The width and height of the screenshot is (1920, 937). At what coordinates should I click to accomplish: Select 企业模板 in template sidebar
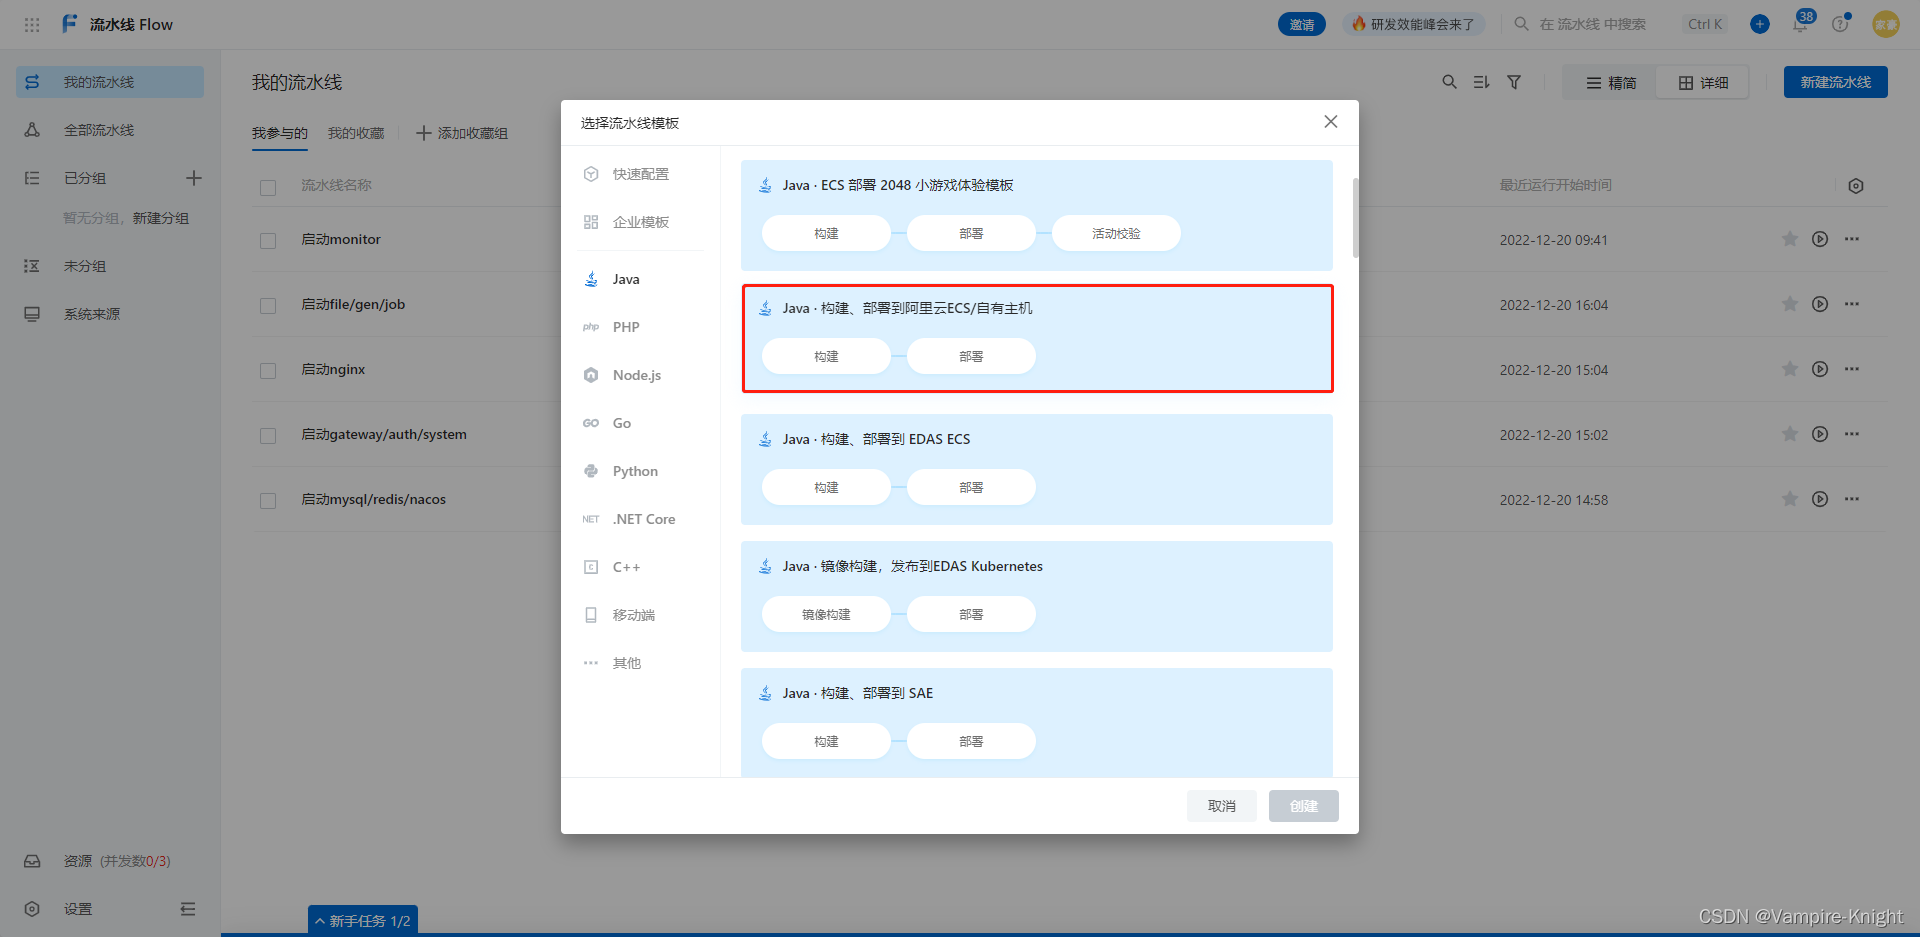[640, 222]
